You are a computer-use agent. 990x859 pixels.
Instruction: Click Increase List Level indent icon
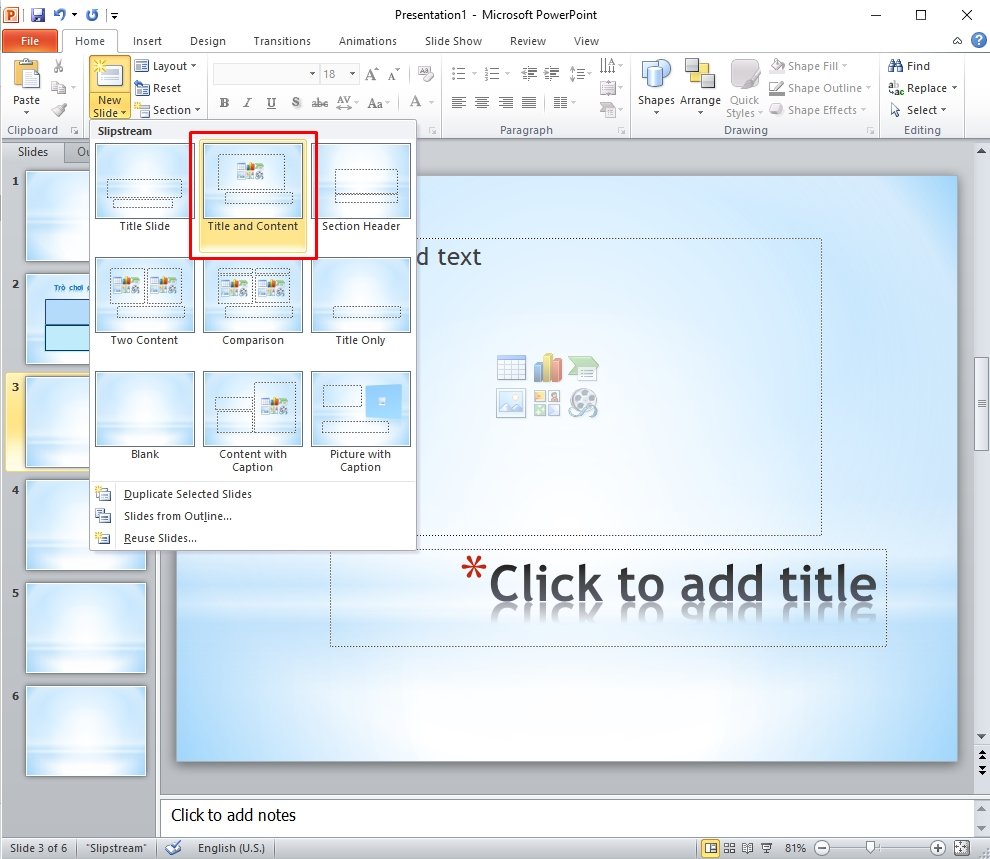(551, 73)
